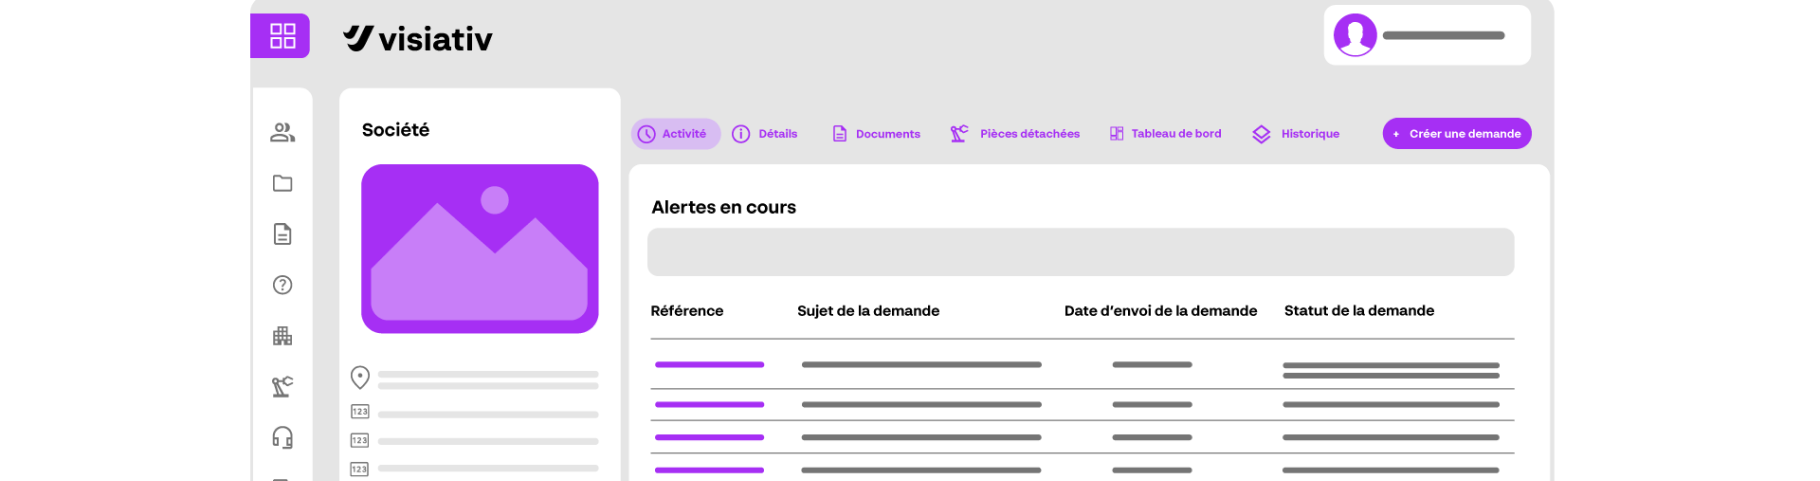The height and width of the screenshot is (481, 1820).
Task: Click the gray bar under Alertes en cours
Action: point(1080,252)
